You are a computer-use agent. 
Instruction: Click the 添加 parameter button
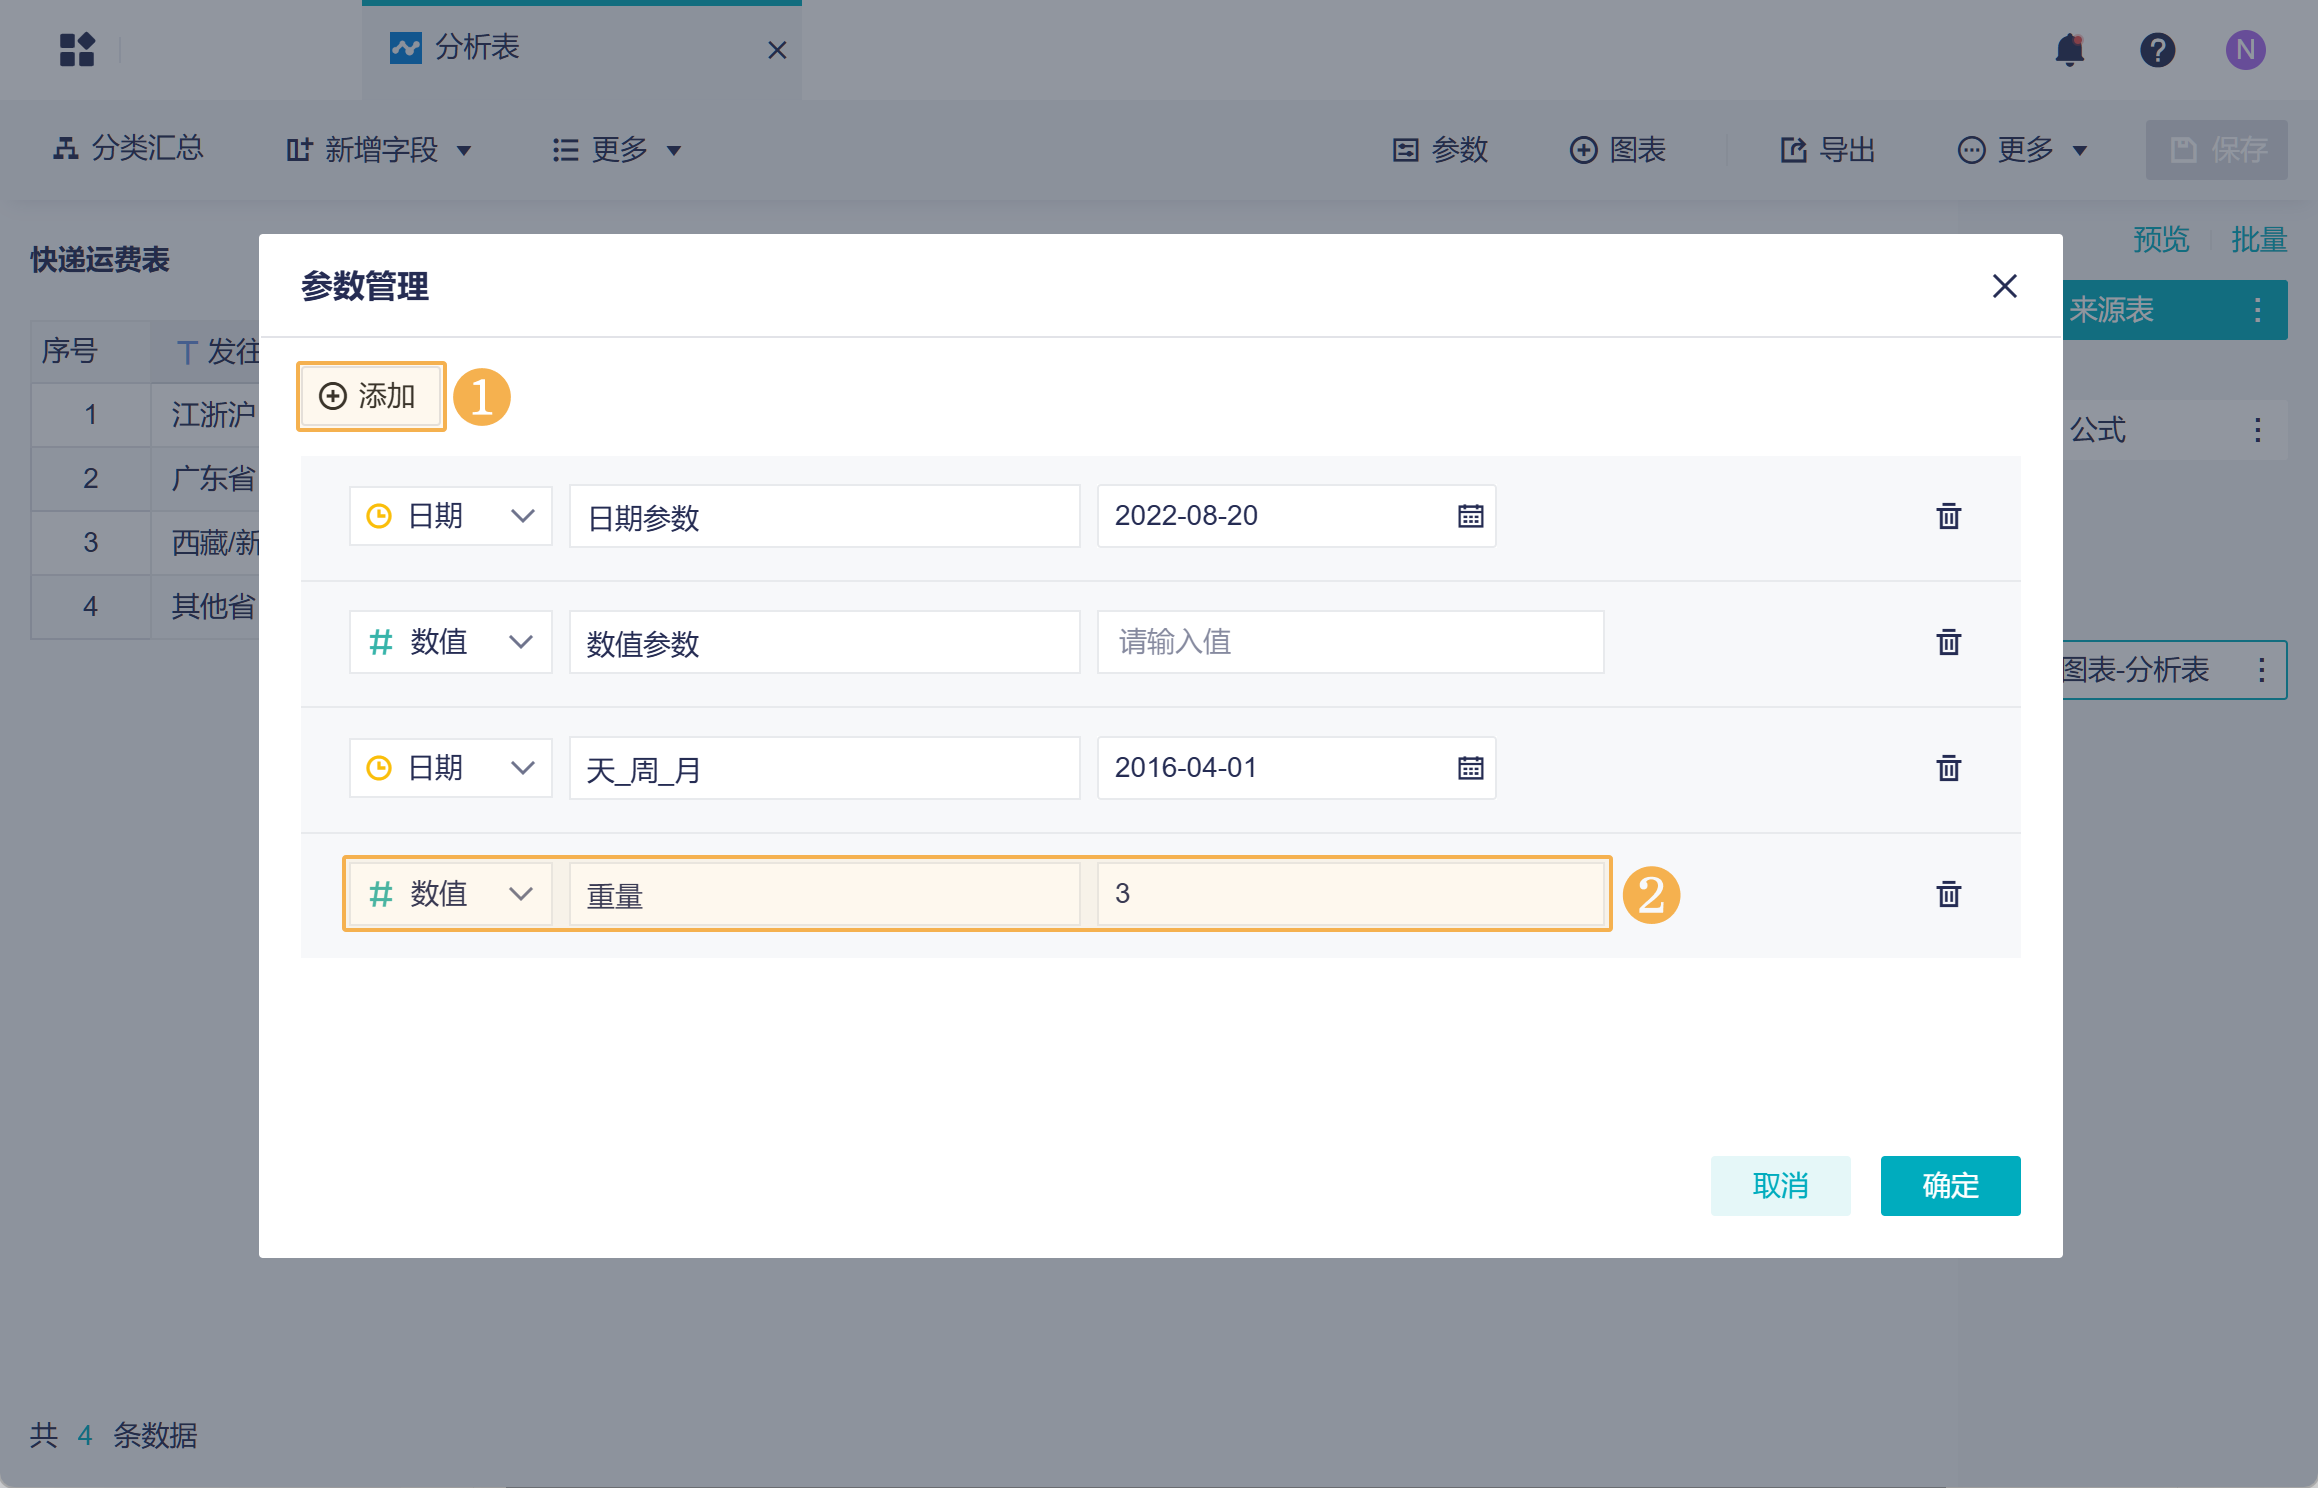tap(370, 396)
